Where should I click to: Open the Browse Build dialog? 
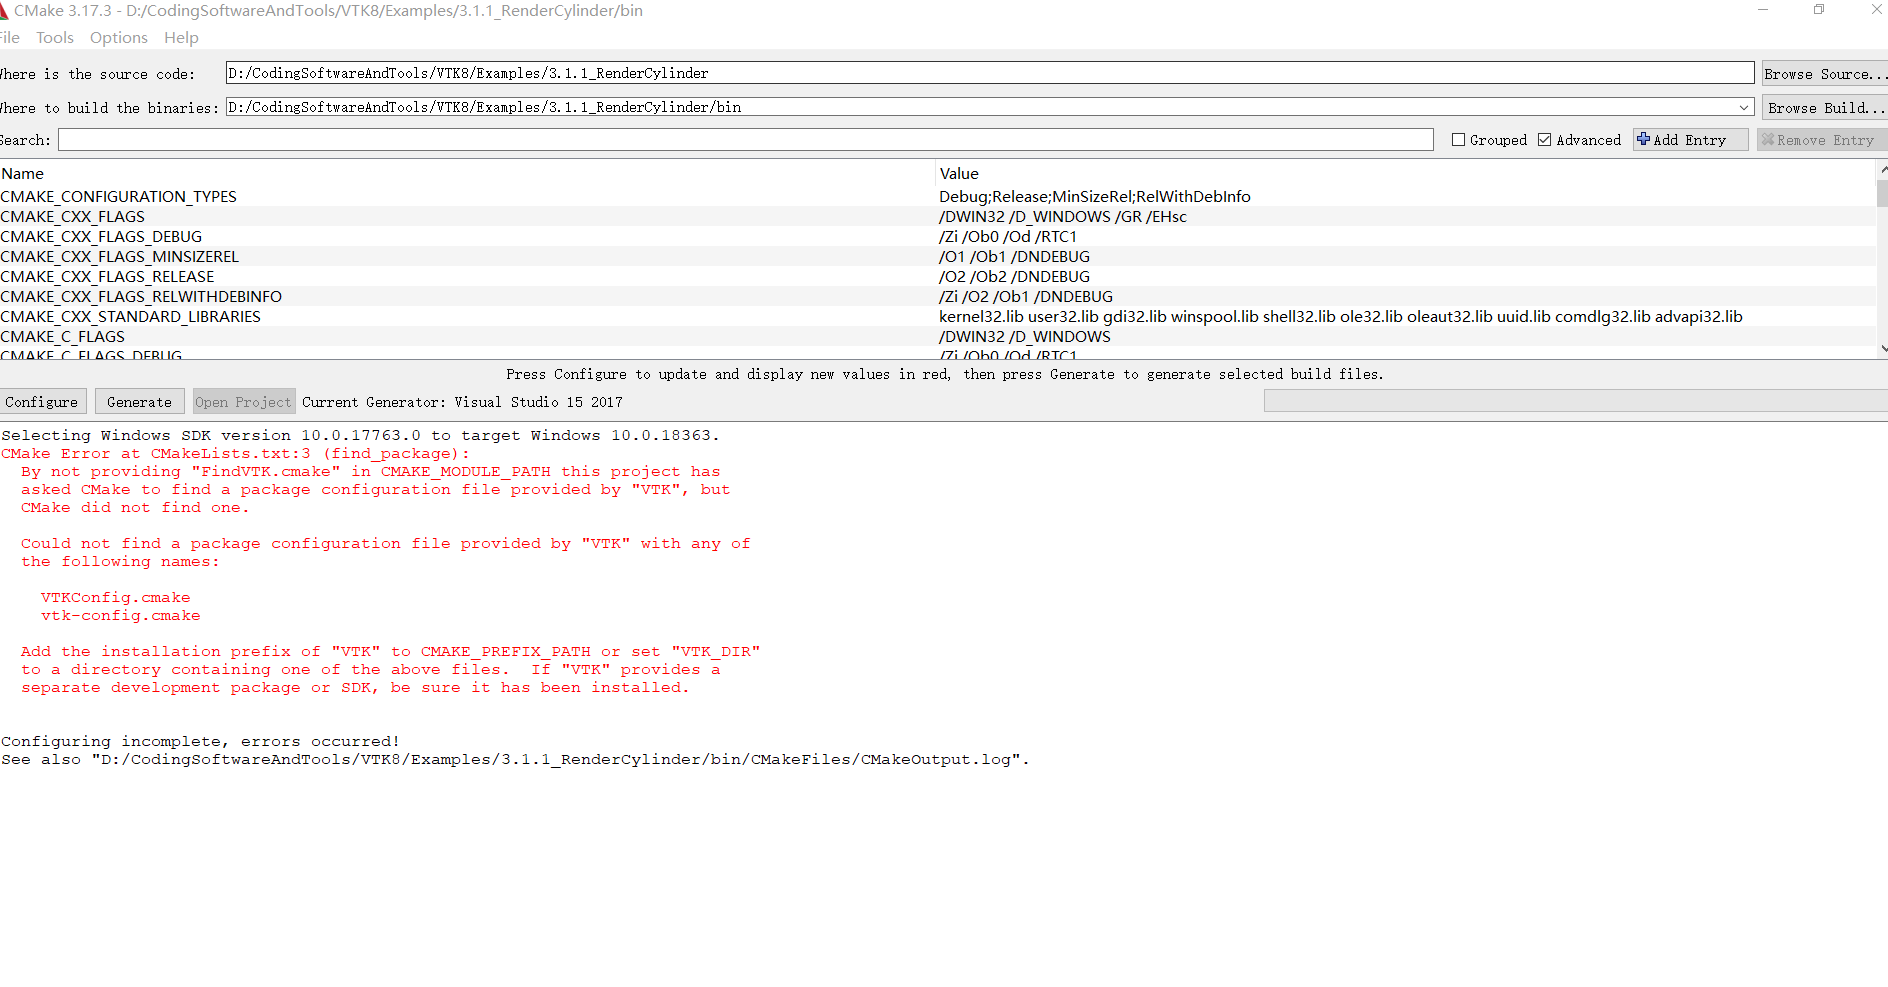click(x=1824, y=108)
